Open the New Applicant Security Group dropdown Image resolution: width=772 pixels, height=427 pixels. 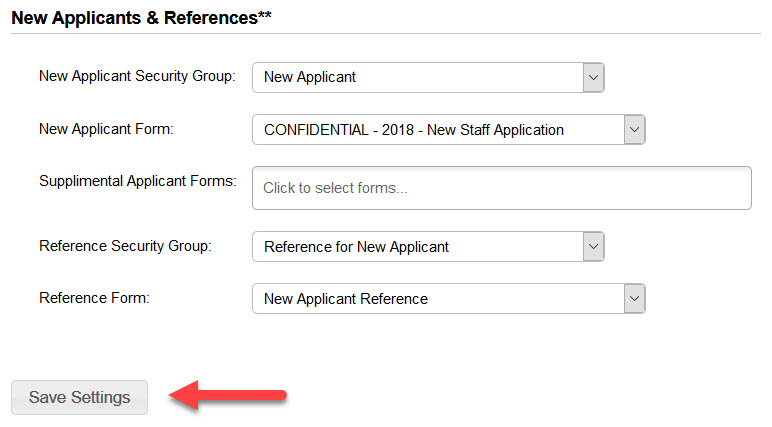coord(428,77)
